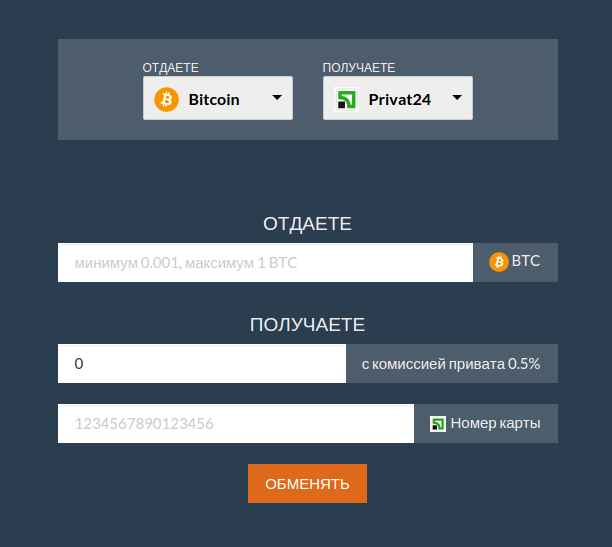This screenshot has width=612, height=547.
Task: Click the empty grey selector panel background
Action: pos(515,89)
